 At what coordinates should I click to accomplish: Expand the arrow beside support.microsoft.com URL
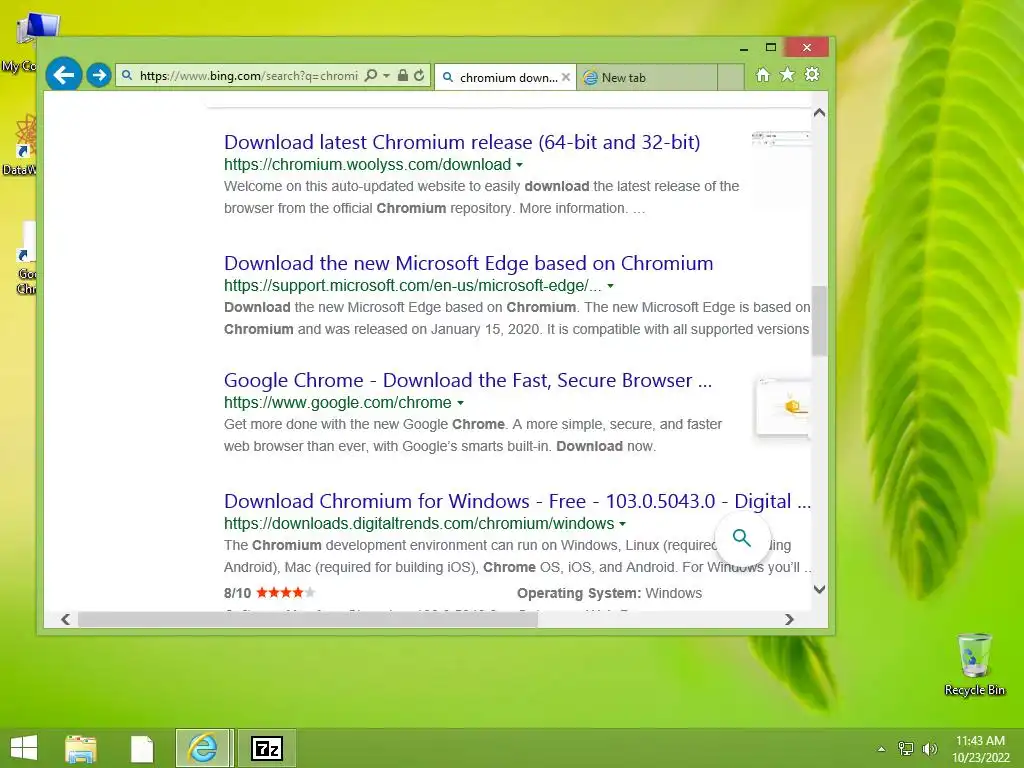coord(611,286)
